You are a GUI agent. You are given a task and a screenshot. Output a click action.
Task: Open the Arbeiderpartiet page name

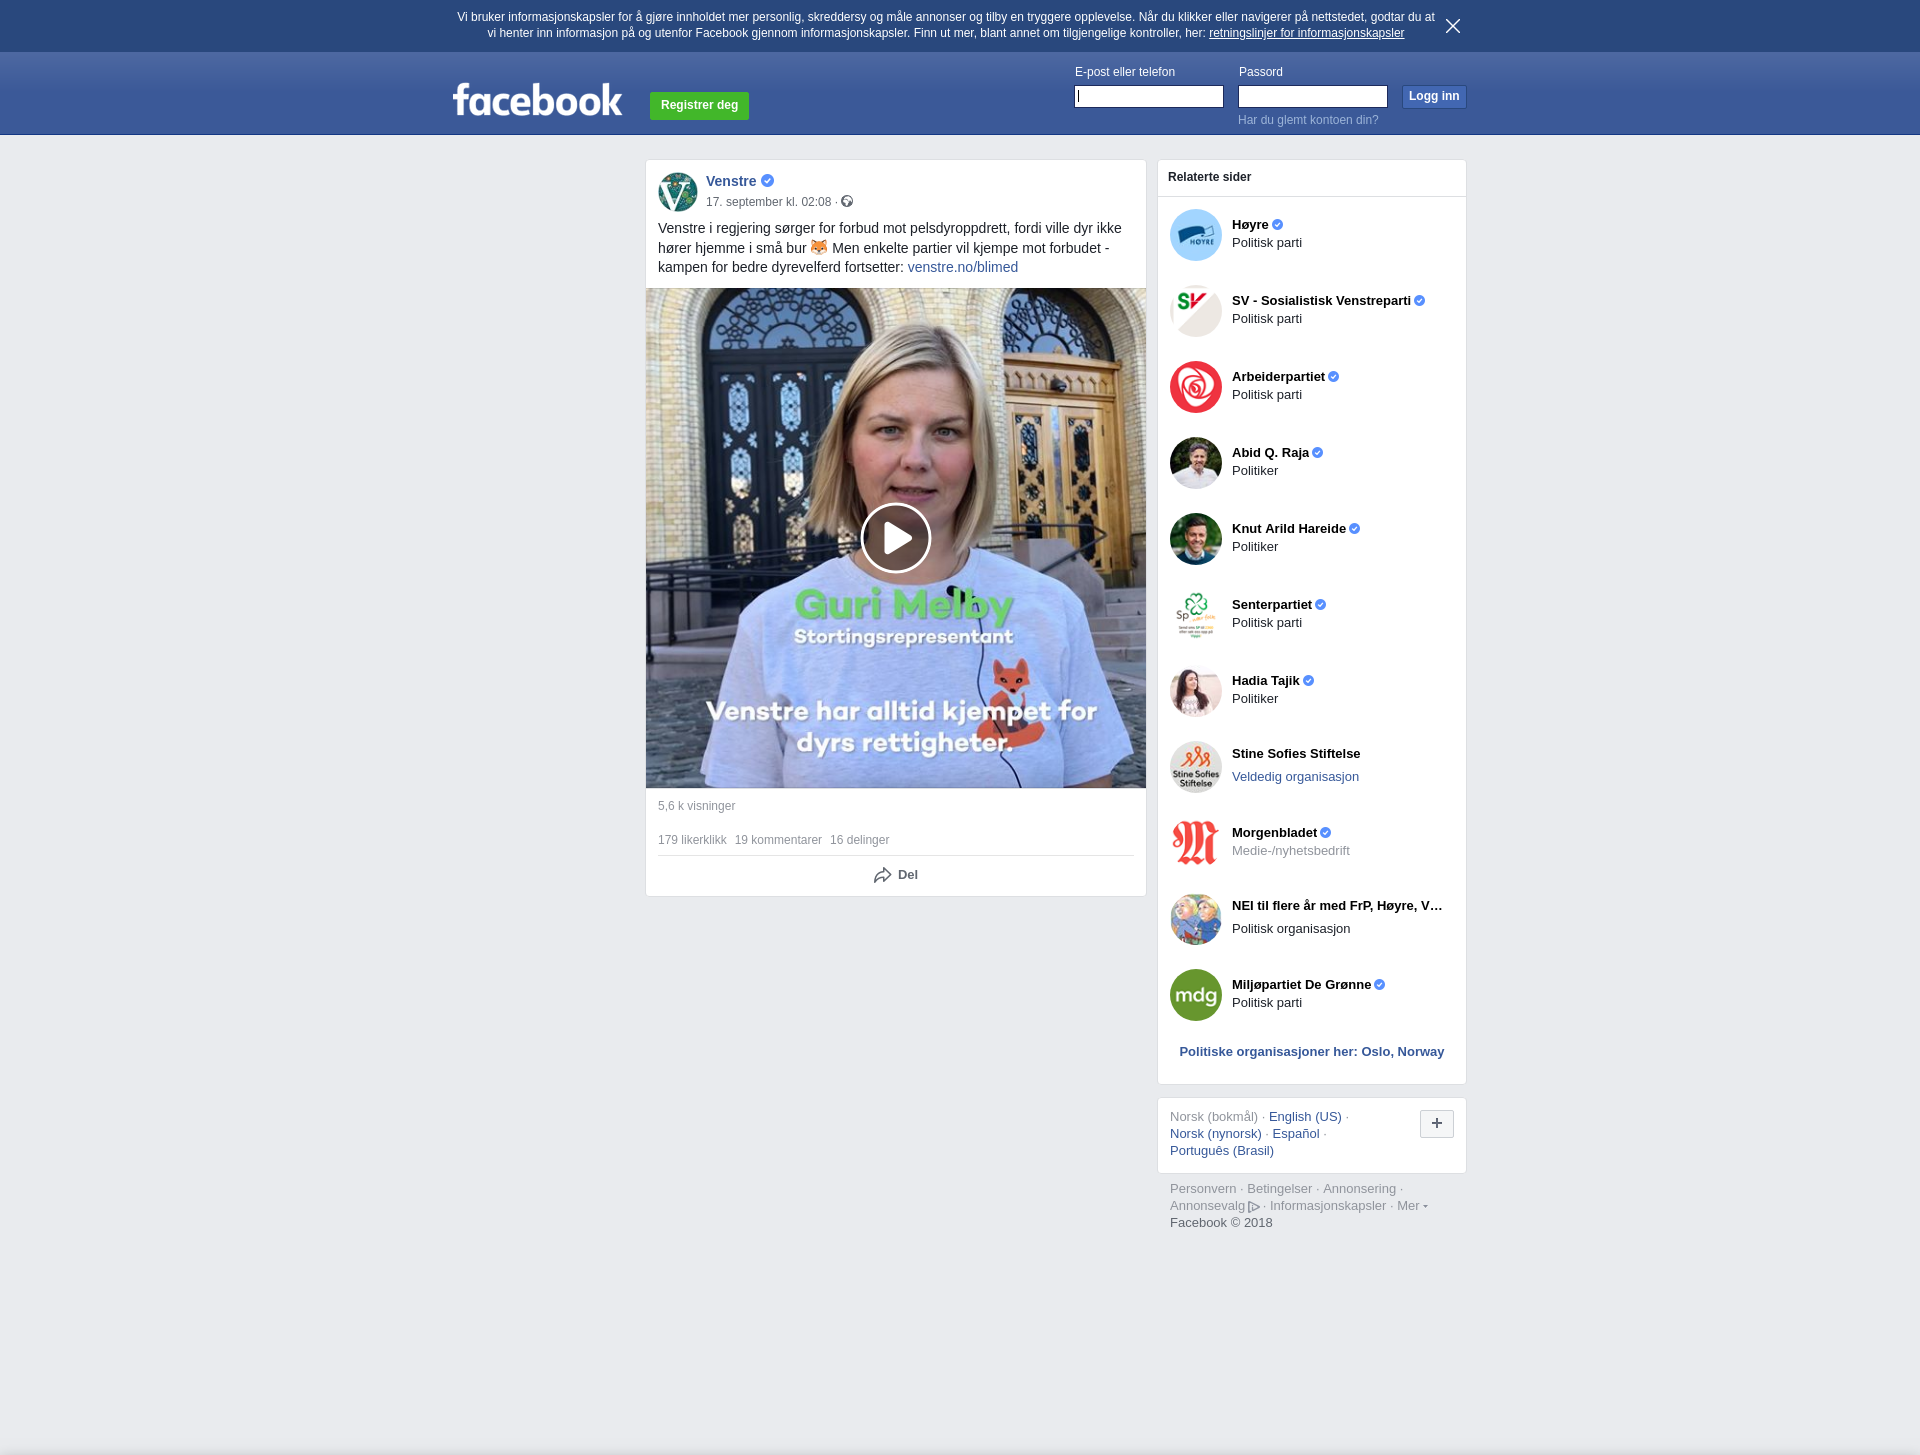[x=1278, y=377]
